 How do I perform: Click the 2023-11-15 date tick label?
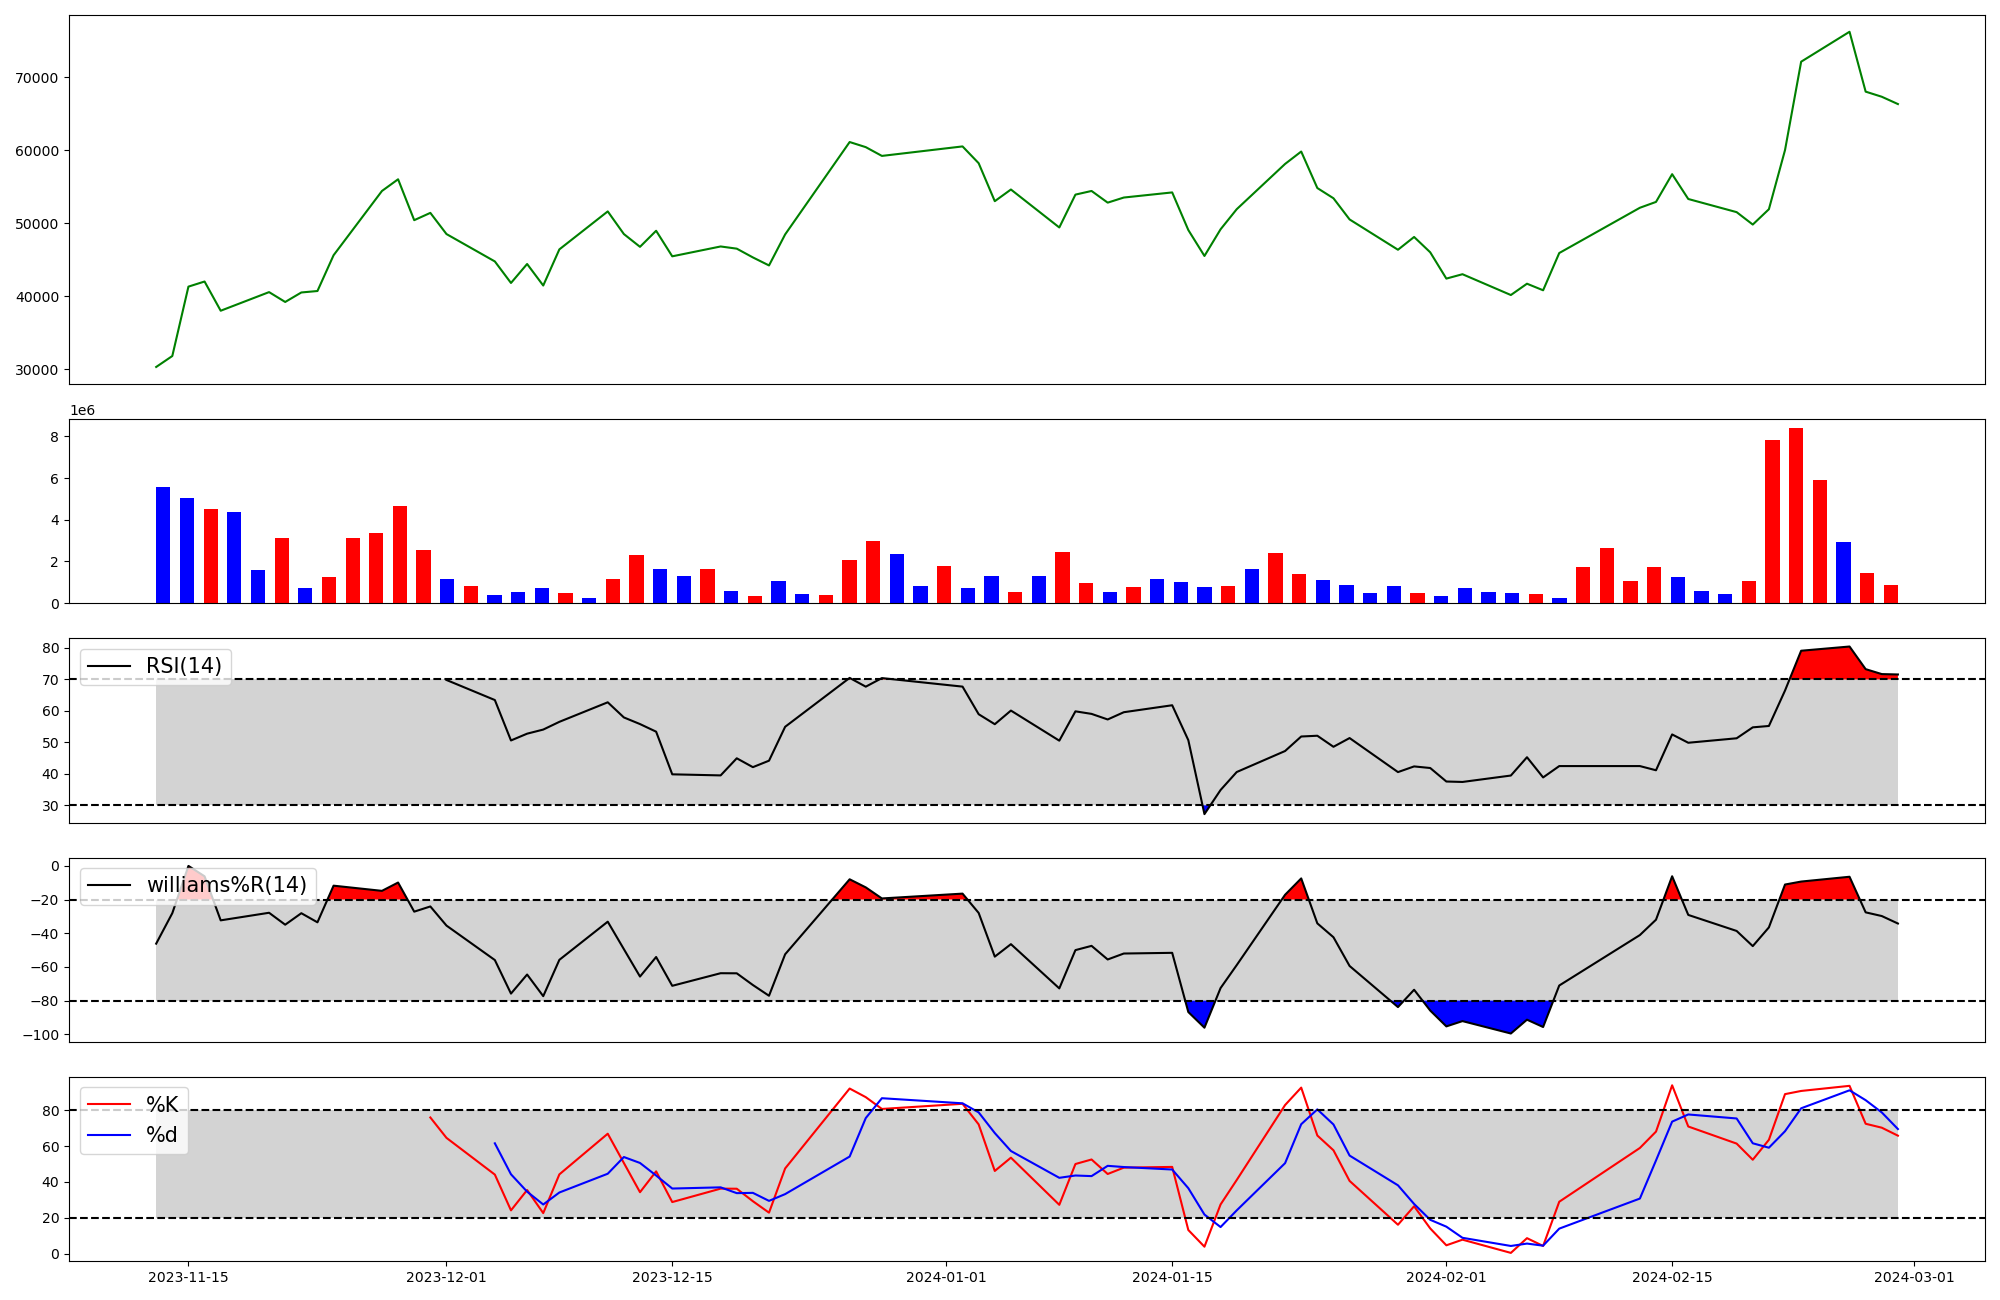188,1278
